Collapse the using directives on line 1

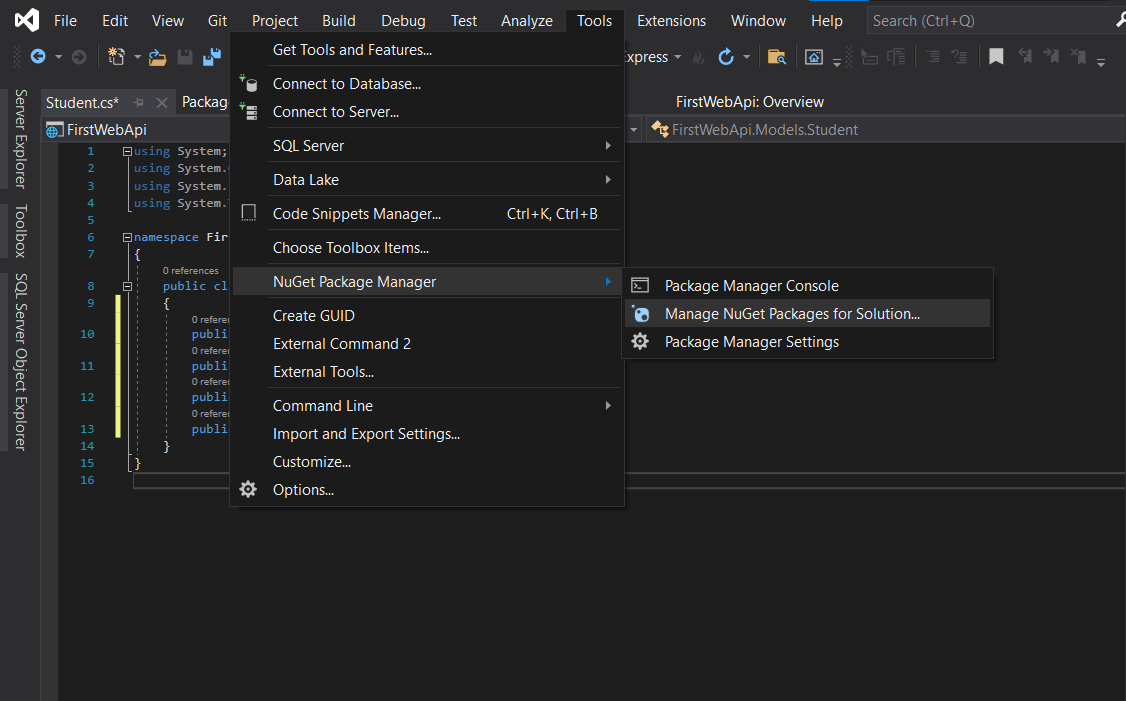click(127, 151)
